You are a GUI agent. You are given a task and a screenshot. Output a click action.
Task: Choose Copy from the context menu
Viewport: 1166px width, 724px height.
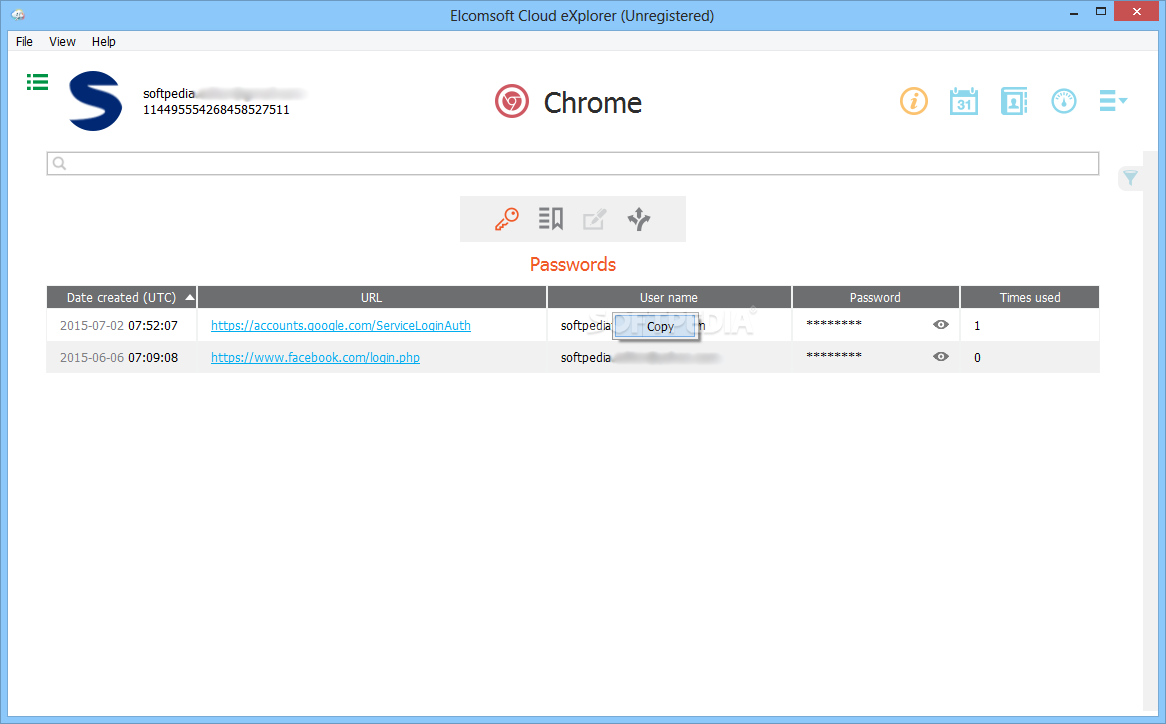[x=656, y=326]
